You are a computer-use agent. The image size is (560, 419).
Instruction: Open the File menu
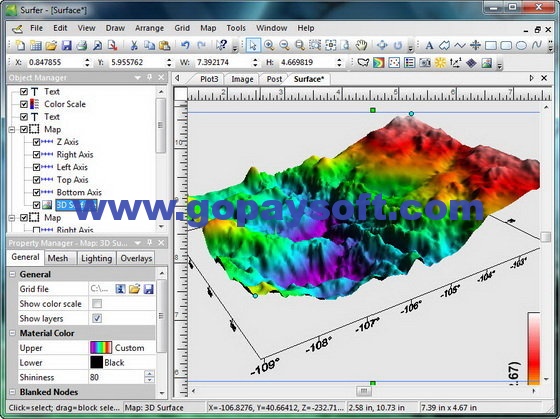point(36,28)
